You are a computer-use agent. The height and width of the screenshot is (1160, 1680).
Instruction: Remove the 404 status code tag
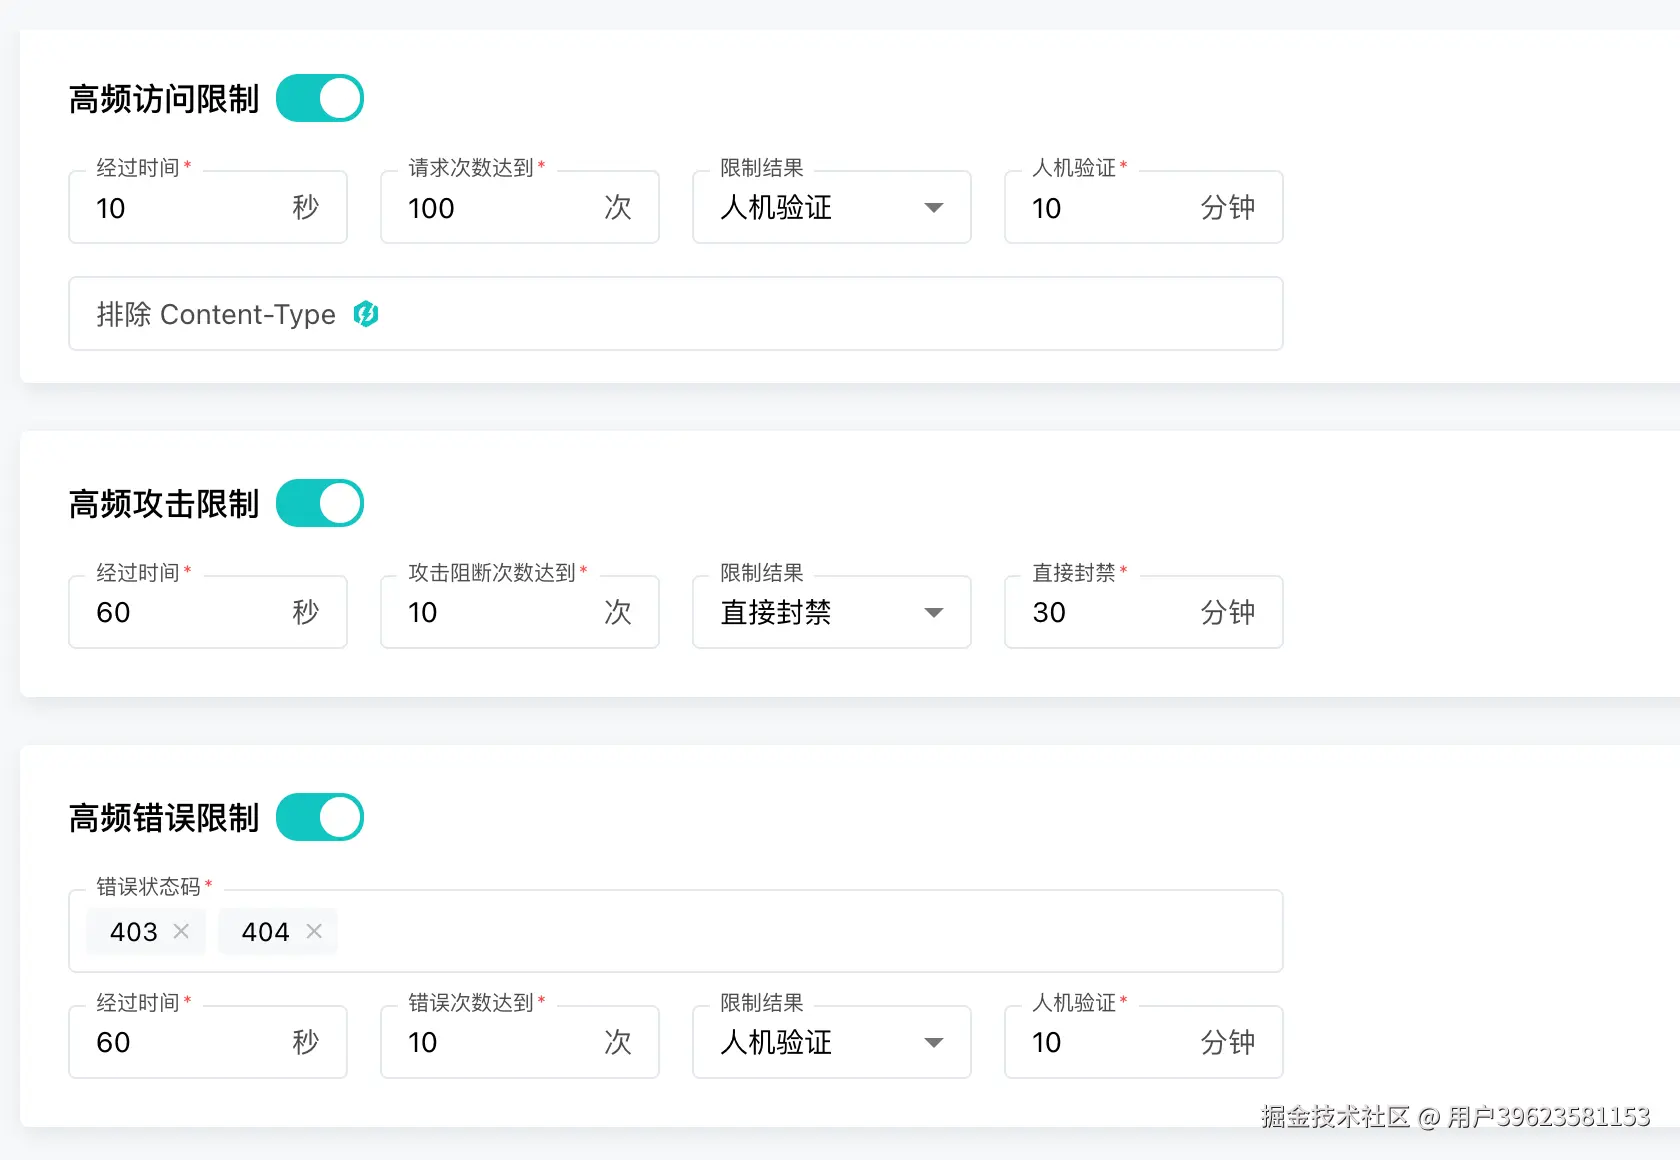point(314,931)
